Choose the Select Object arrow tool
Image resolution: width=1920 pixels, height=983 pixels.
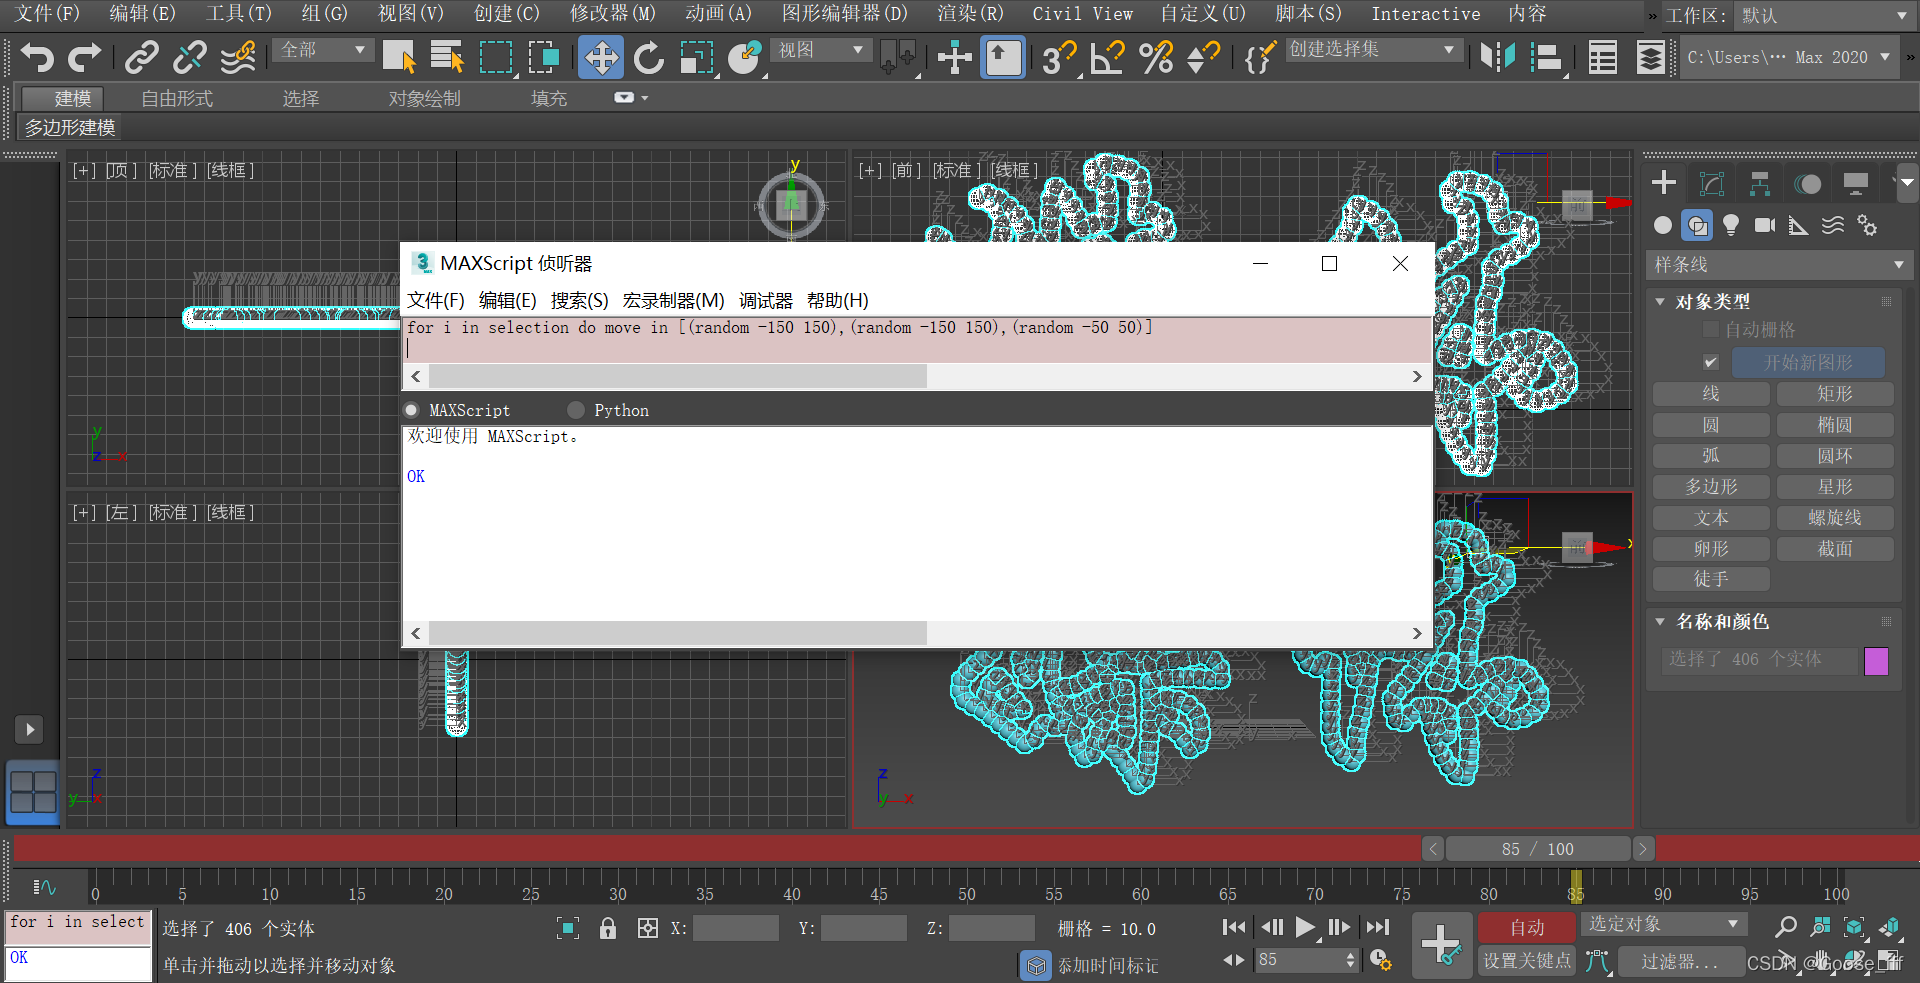[x=399, y=58]
